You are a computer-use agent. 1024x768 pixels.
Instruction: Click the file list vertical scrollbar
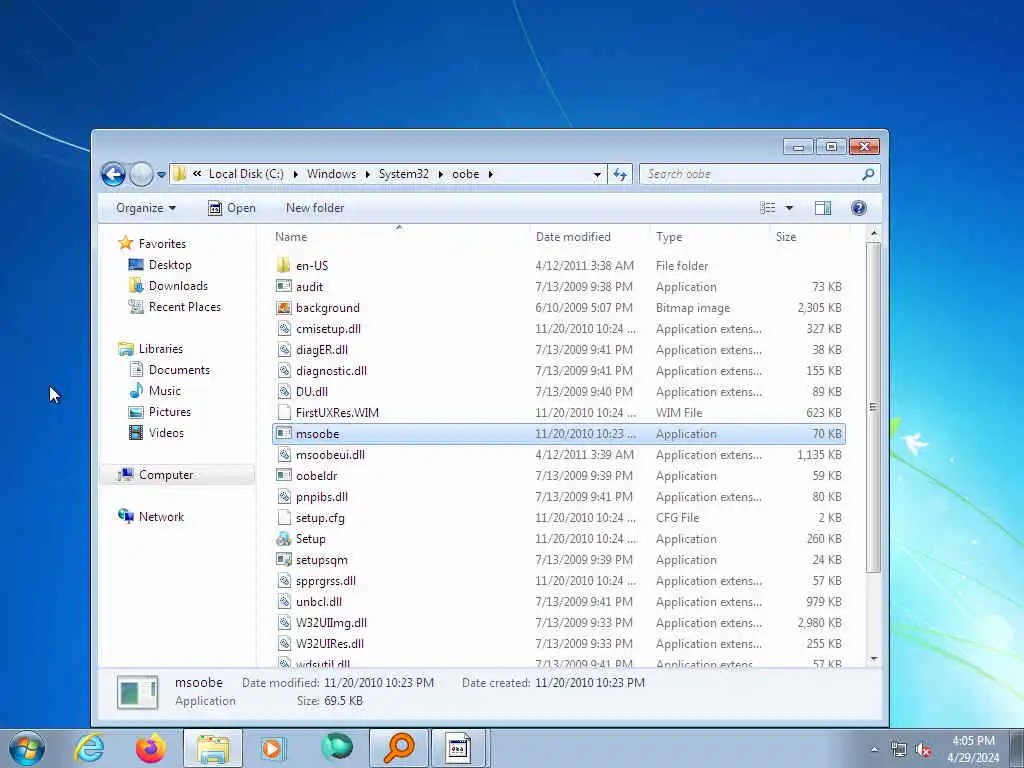tap(874, 408)
